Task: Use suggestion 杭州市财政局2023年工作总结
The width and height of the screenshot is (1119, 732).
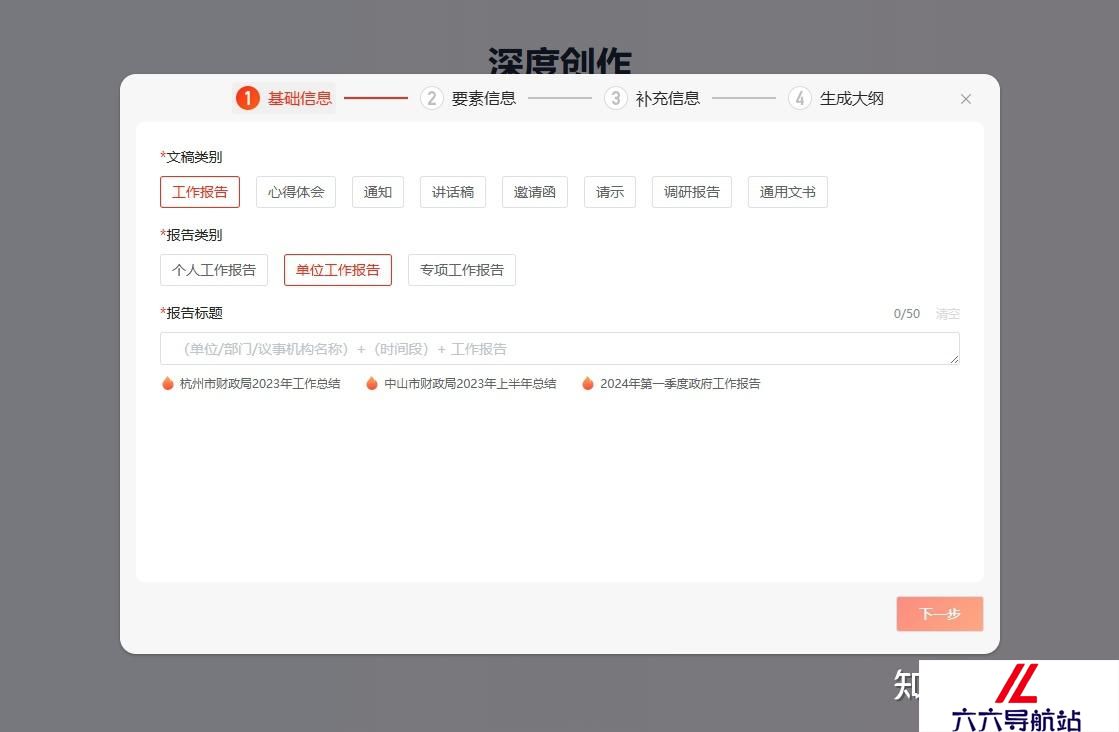Action: point(260,384)
